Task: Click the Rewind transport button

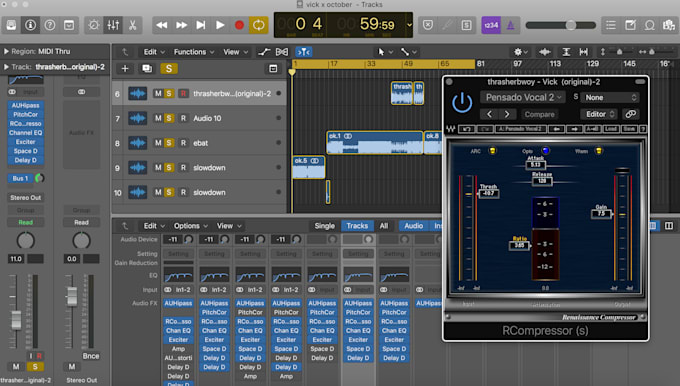Action: 162,25
